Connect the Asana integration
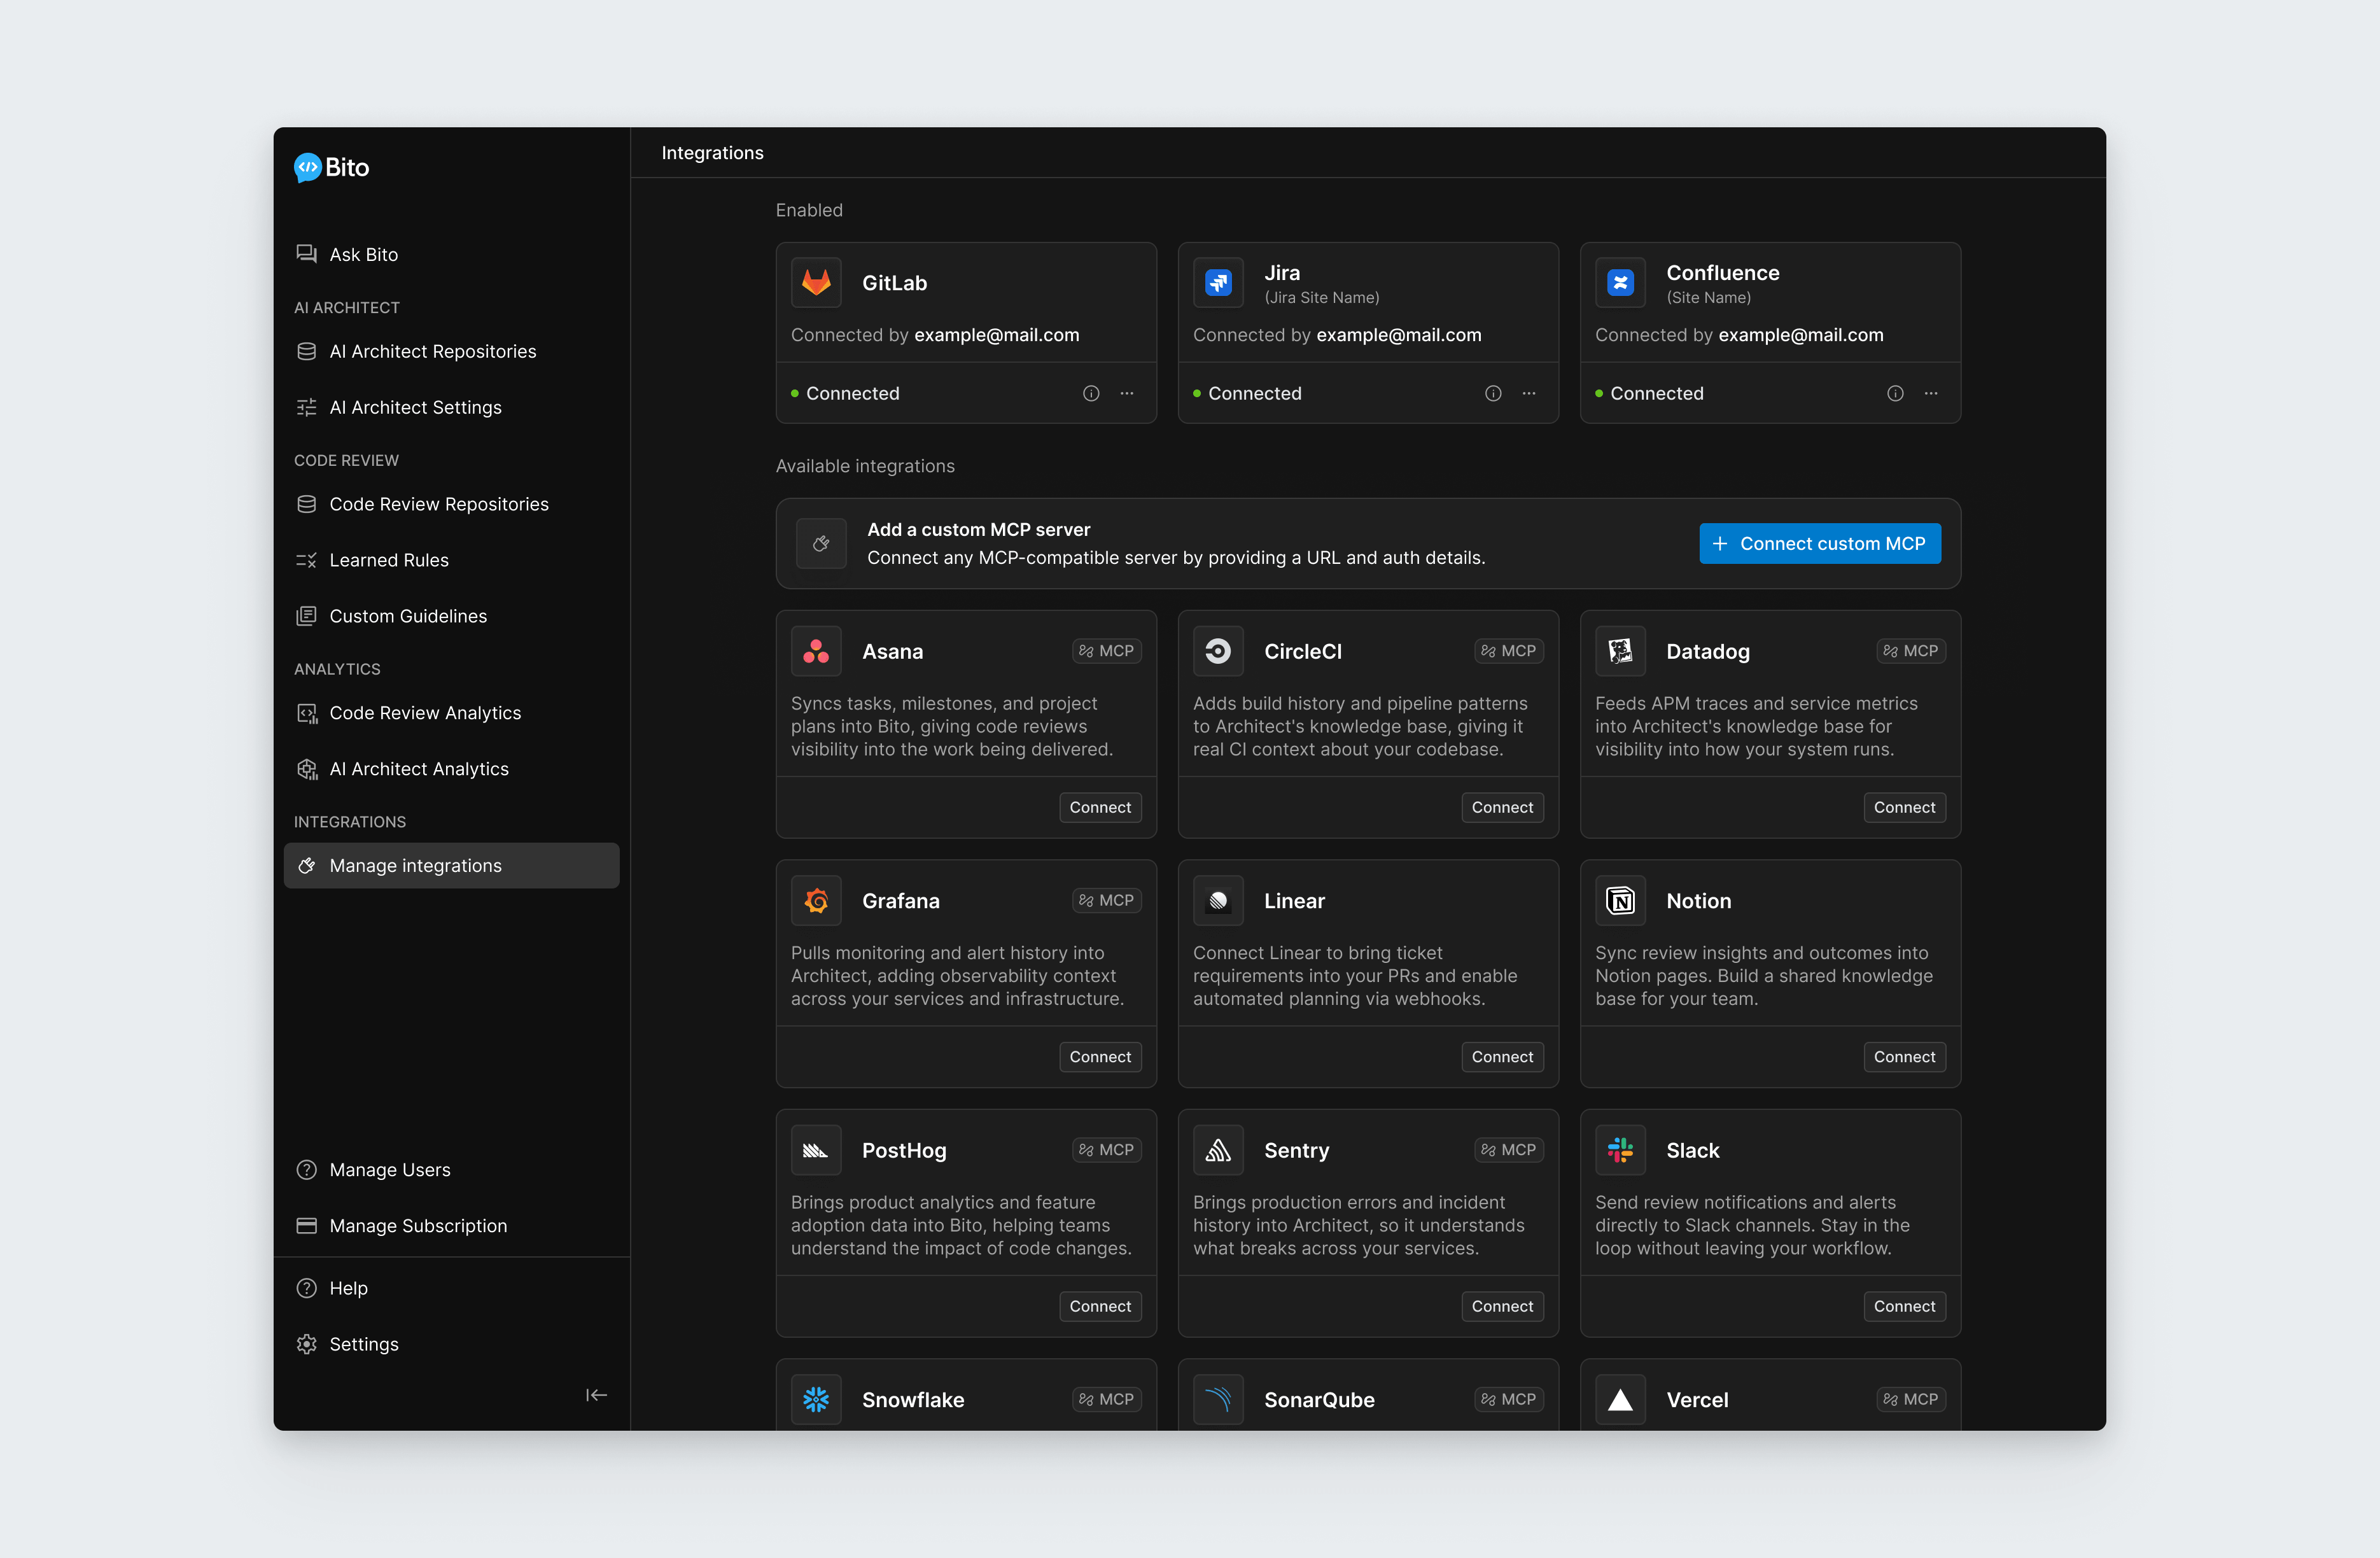 (x=1100, y=808)
